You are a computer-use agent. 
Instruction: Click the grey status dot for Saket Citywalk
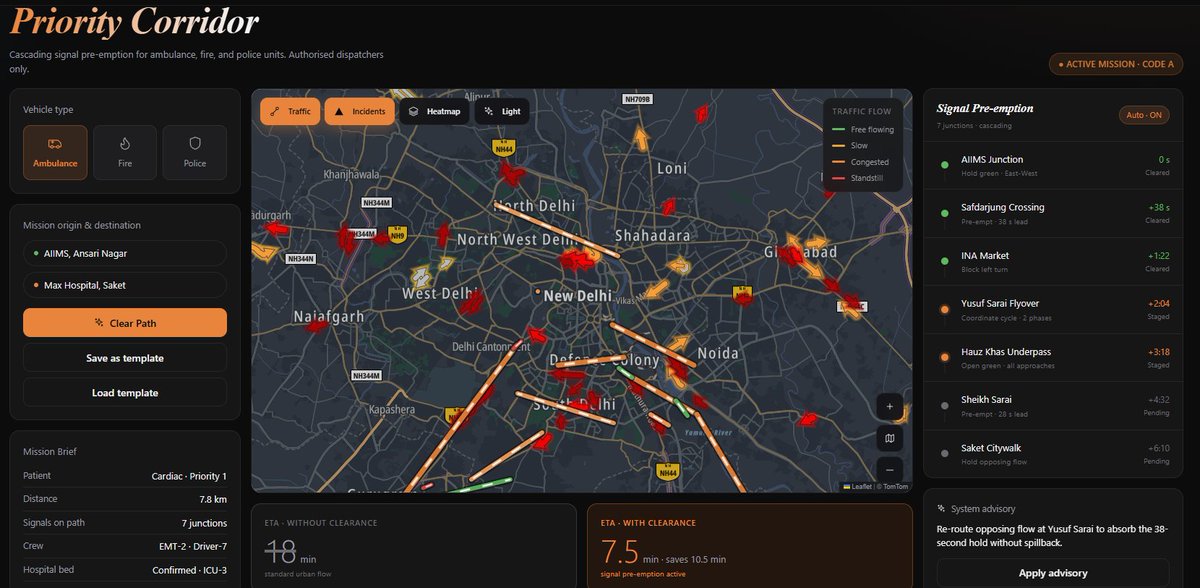(x=945, y=453)
